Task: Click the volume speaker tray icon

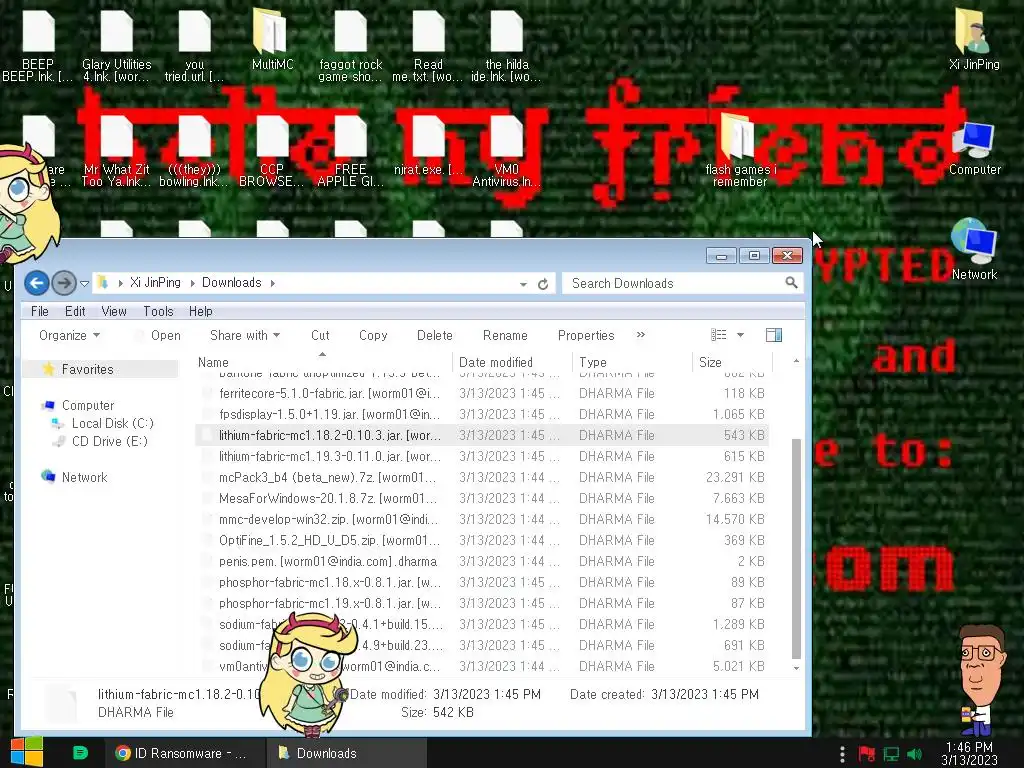Action: (915, 754)
